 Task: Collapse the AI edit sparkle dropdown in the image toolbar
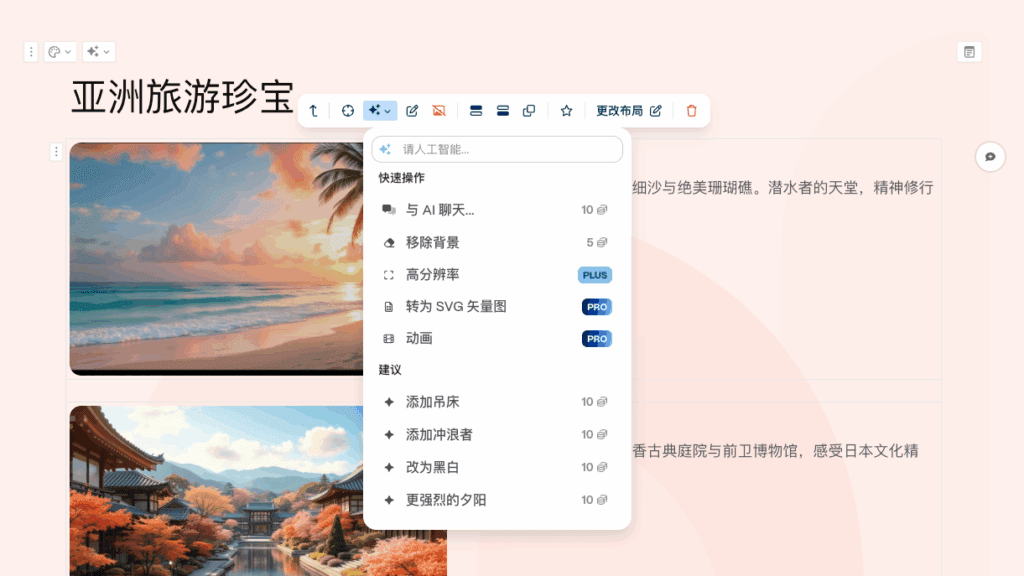point(379,111)
